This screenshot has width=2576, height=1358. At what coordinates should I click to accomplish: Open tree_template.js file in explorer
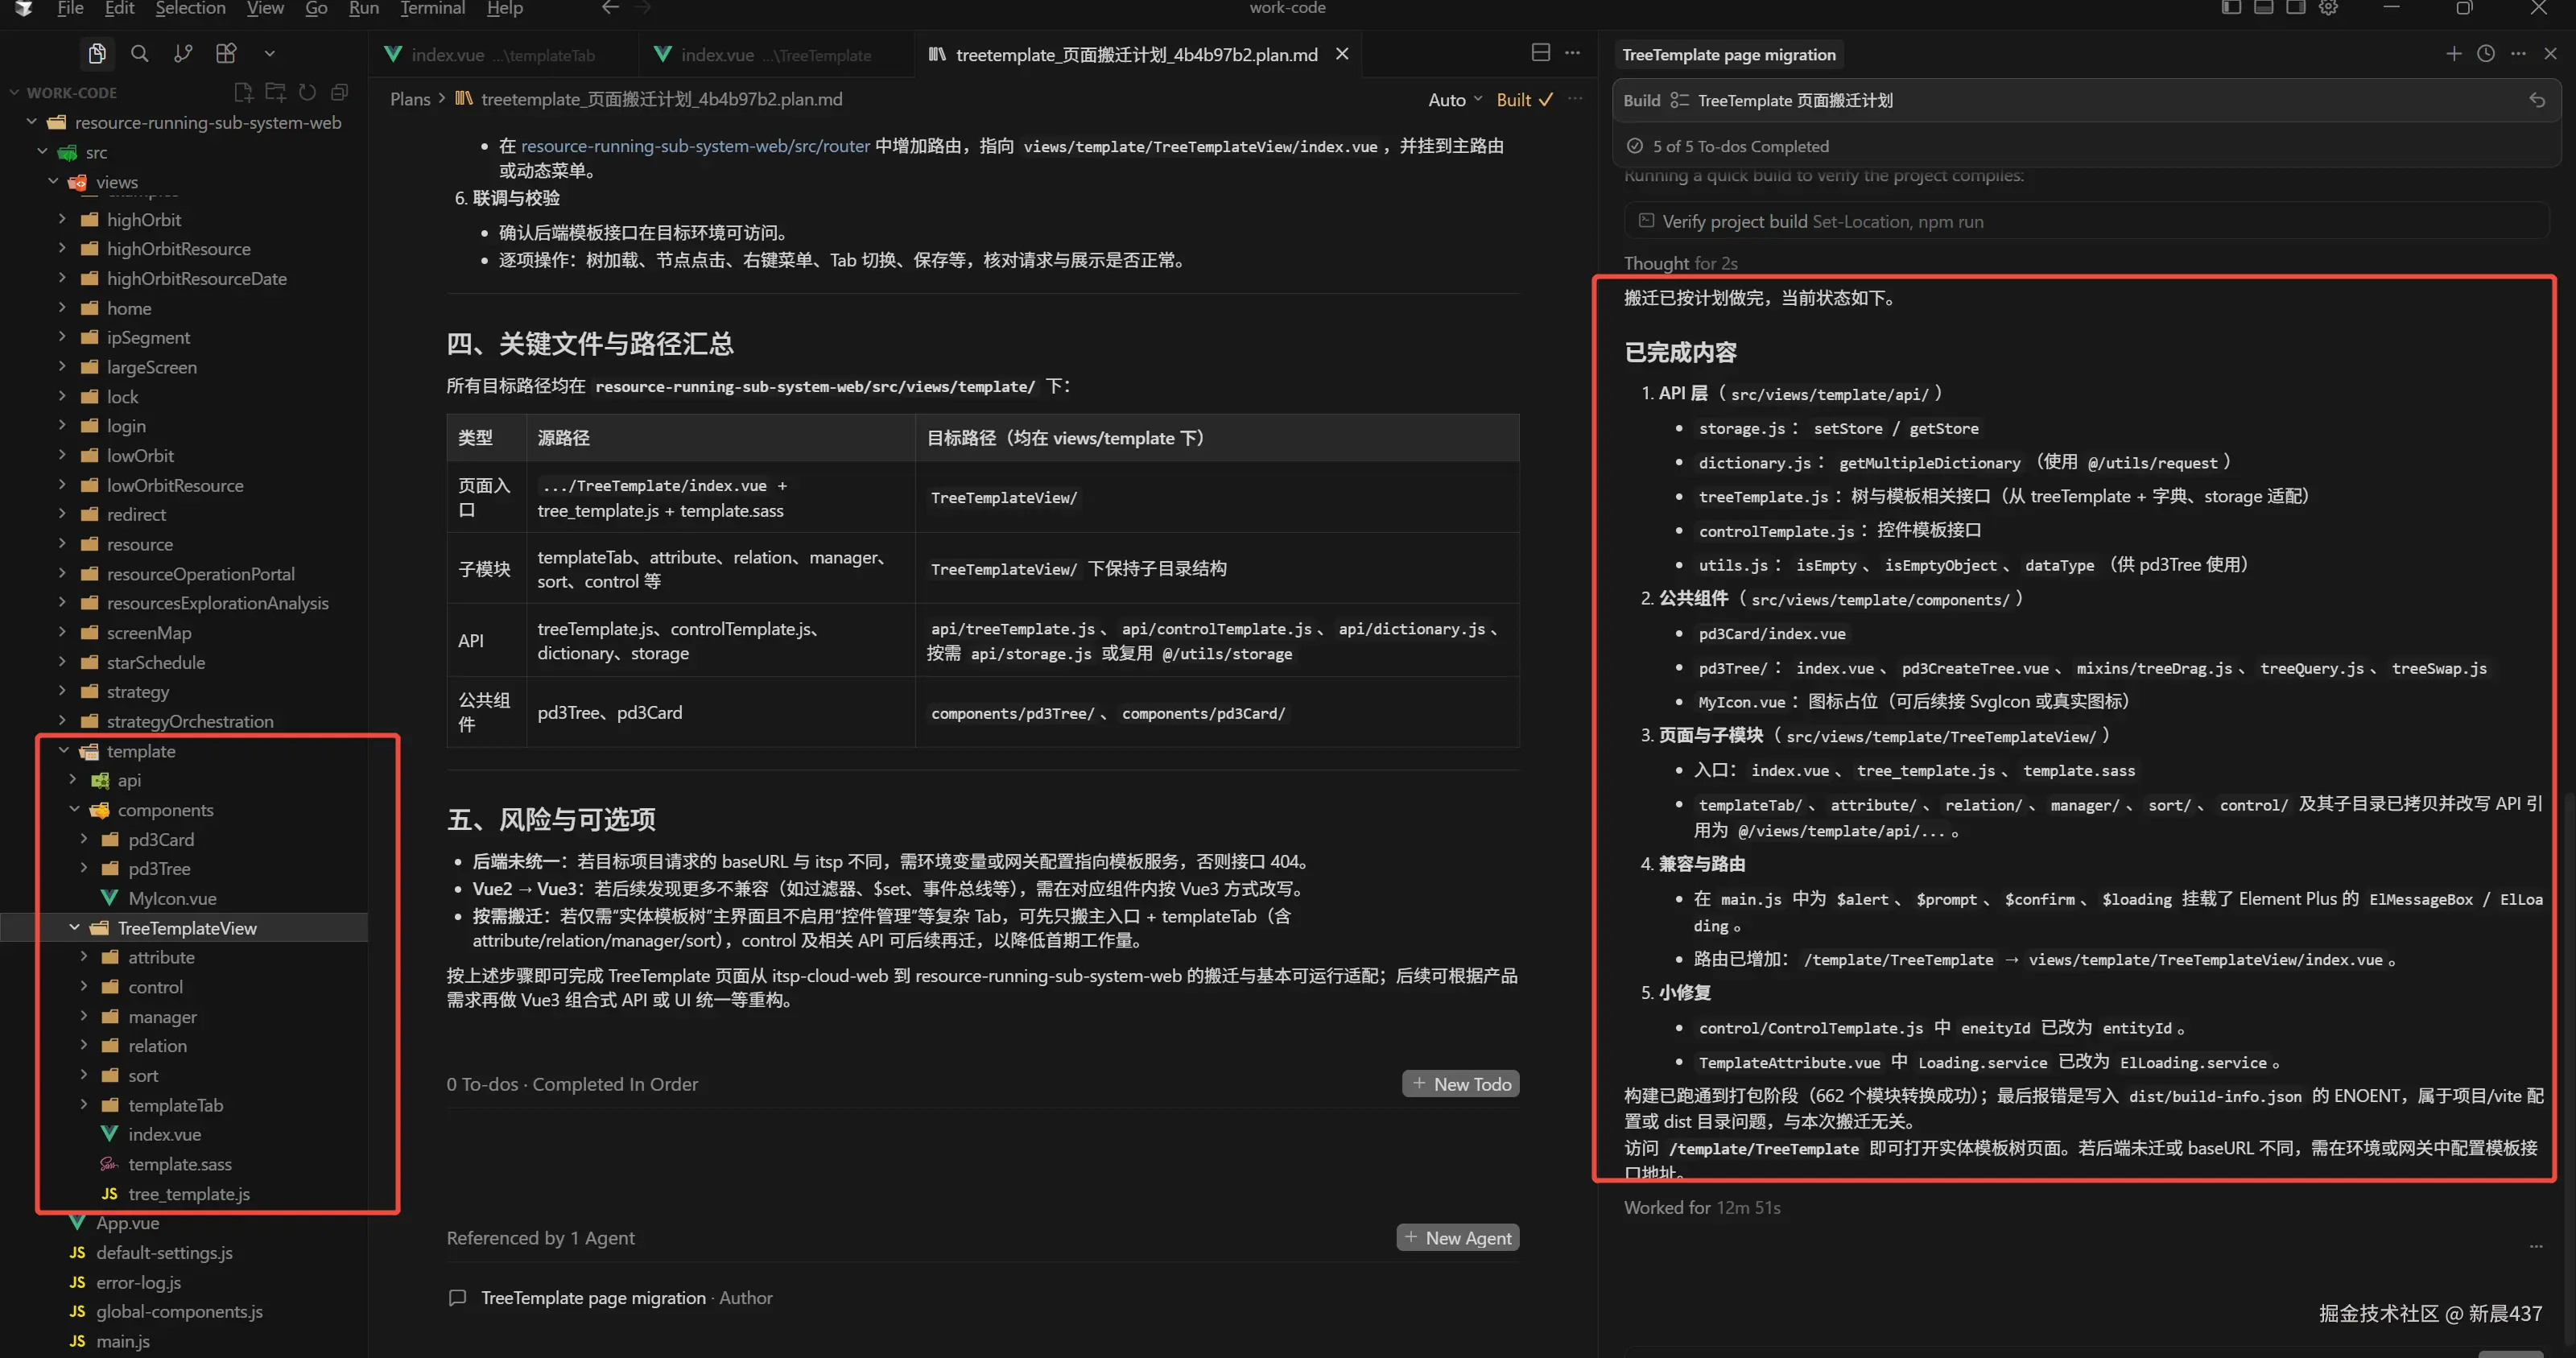(188, 1194)
